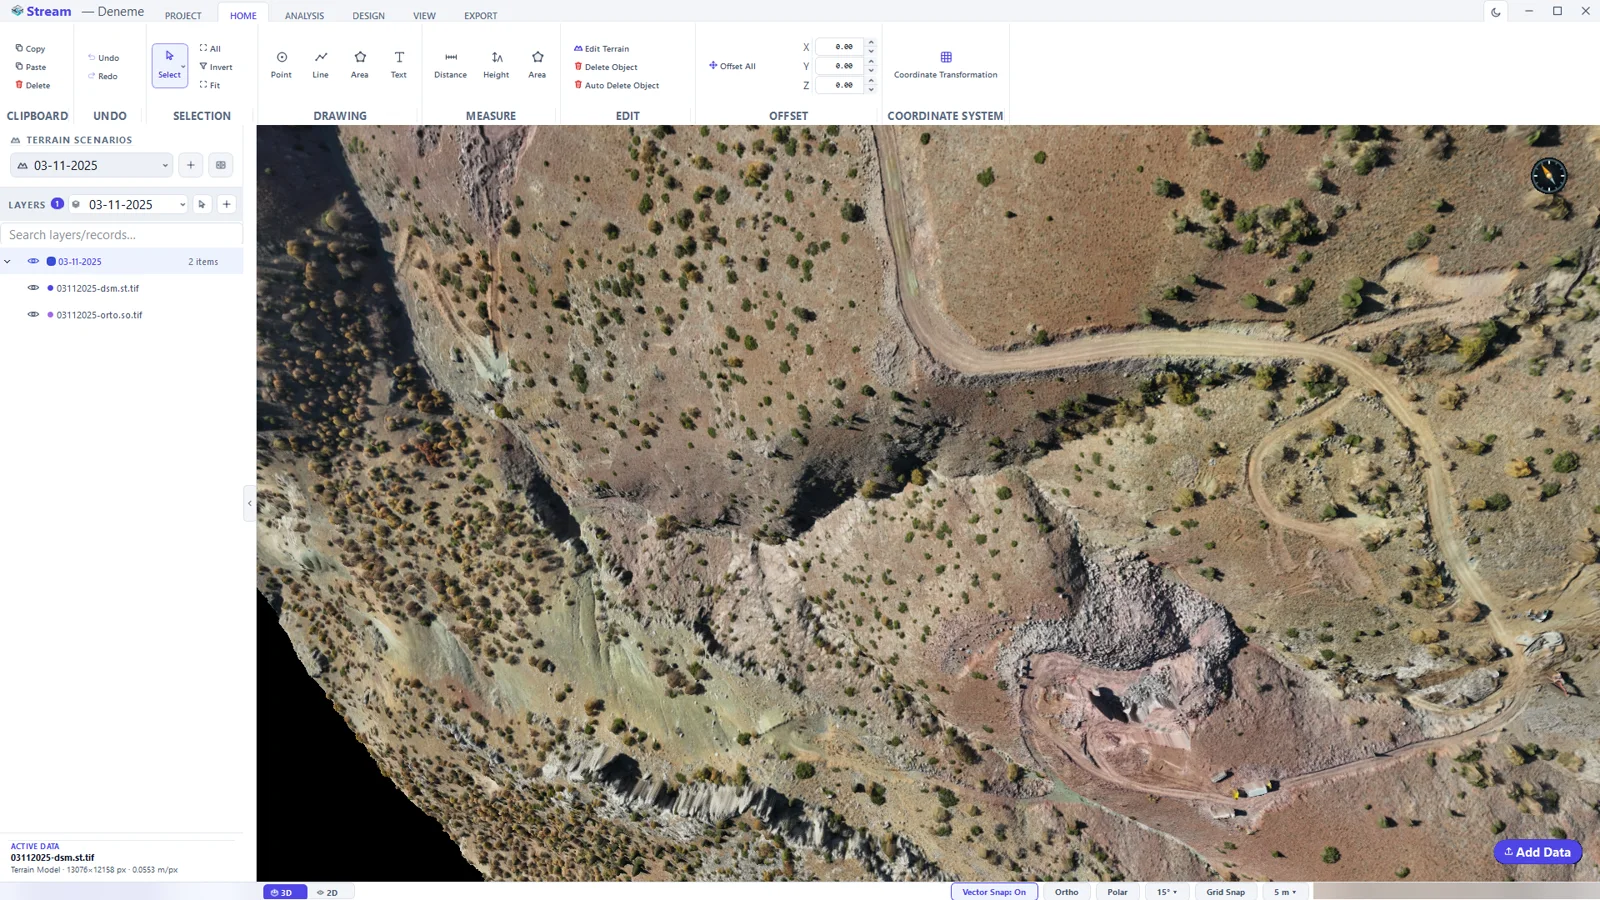Open the DESIGN tab

pos(368,15)
